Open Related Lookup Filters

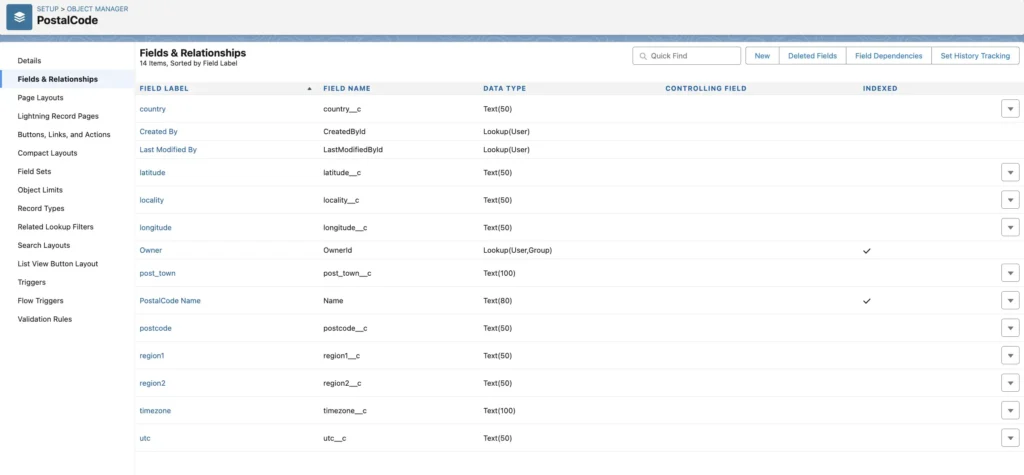click(x=56, y=227)
